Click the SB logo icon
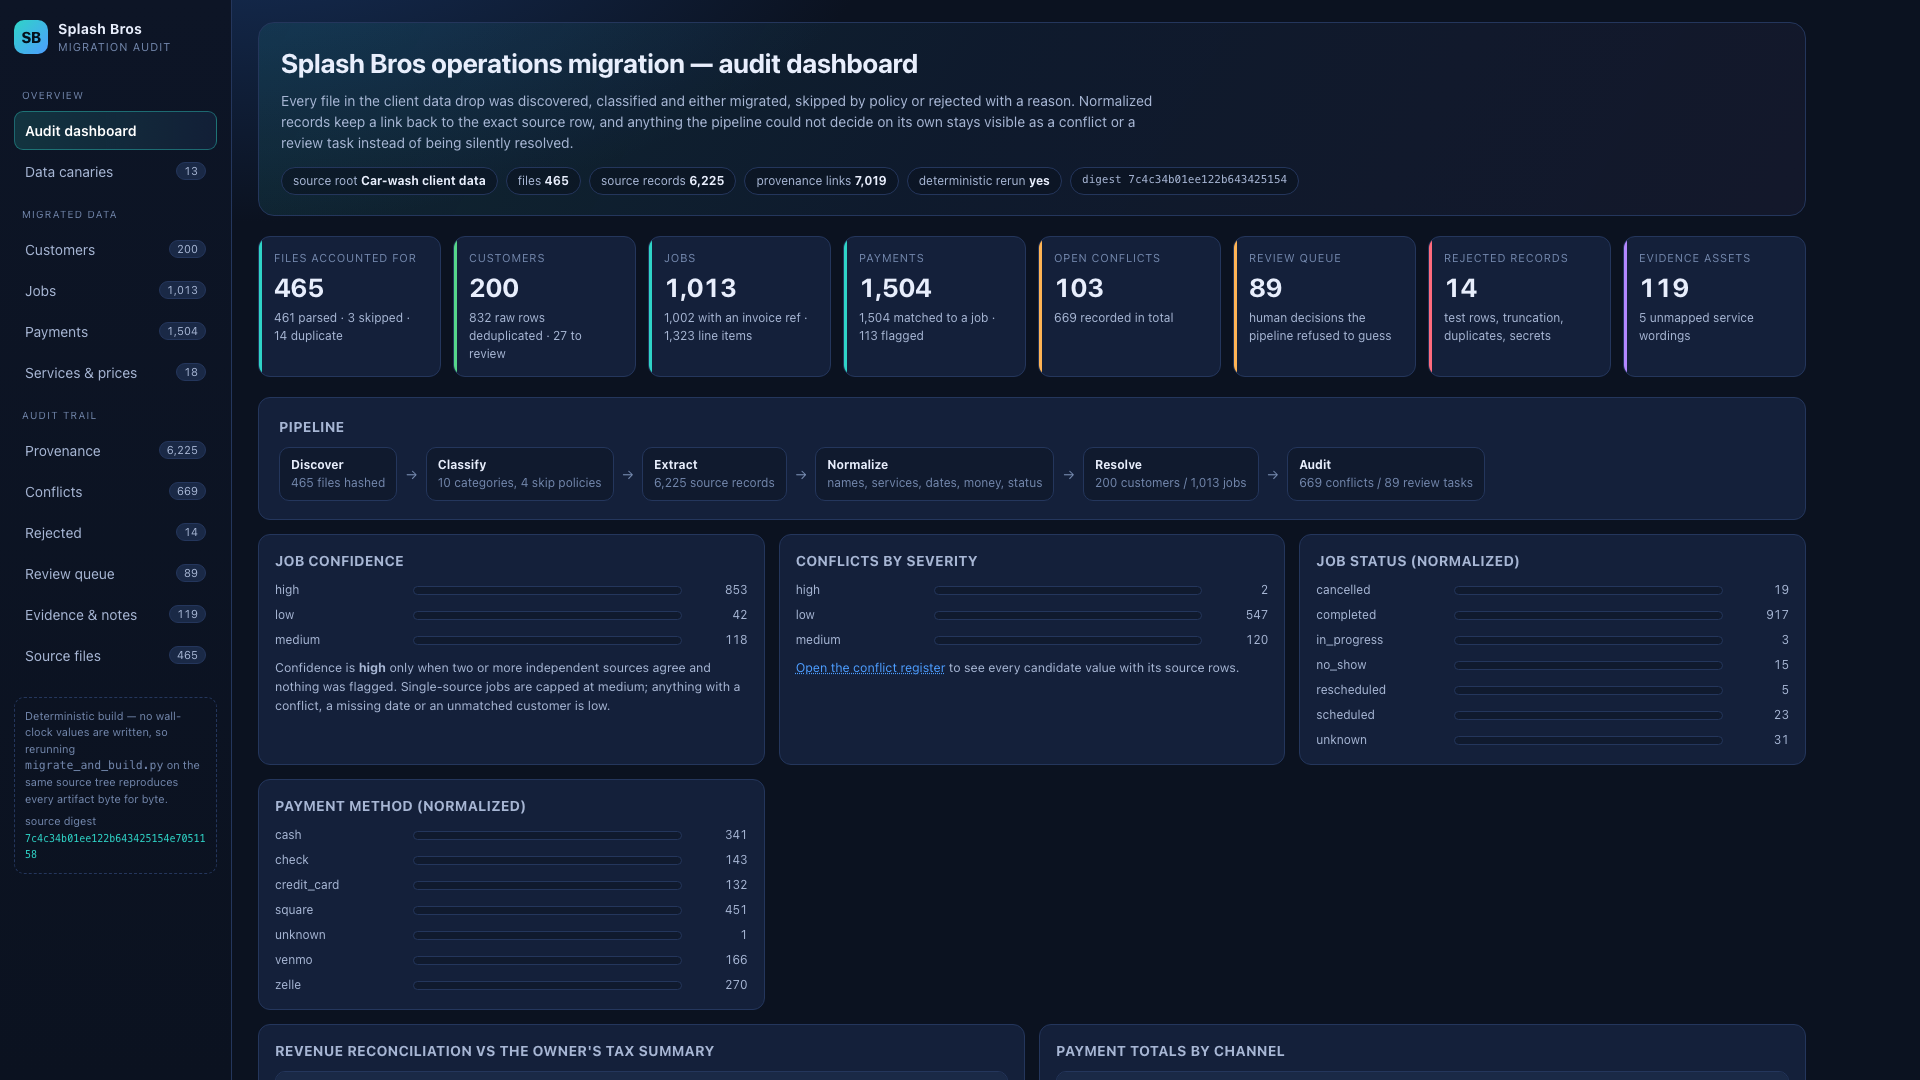1920x1080 pixels. (x=31, y=37)
